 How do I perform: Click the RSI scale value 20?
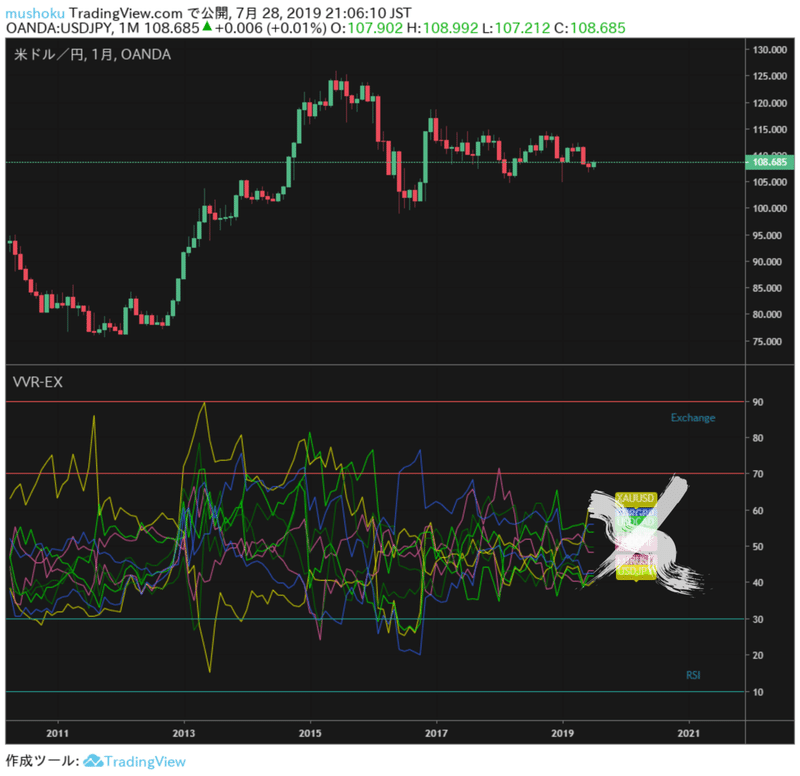coord(758,655)
